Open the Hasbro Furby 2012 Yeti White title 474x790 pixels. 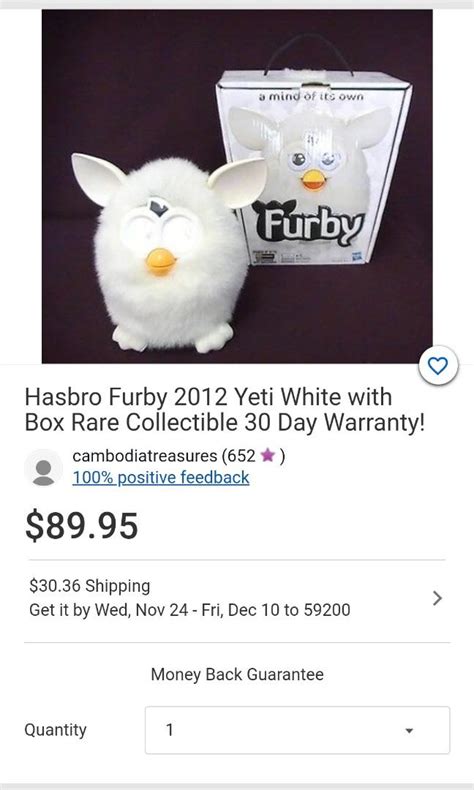click(225, 410)
